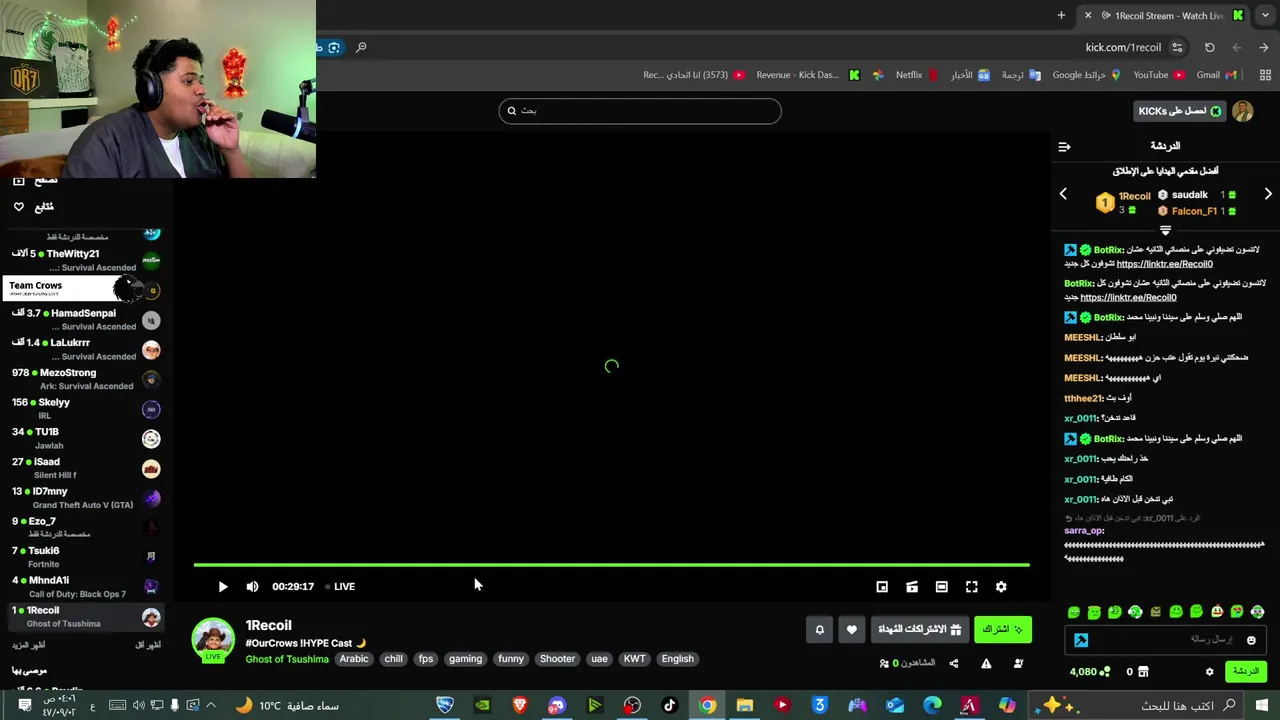Viewport: 1280px width, 720px height.
Task: Collapse sidebar with Show less link
Action: point(148,645)
